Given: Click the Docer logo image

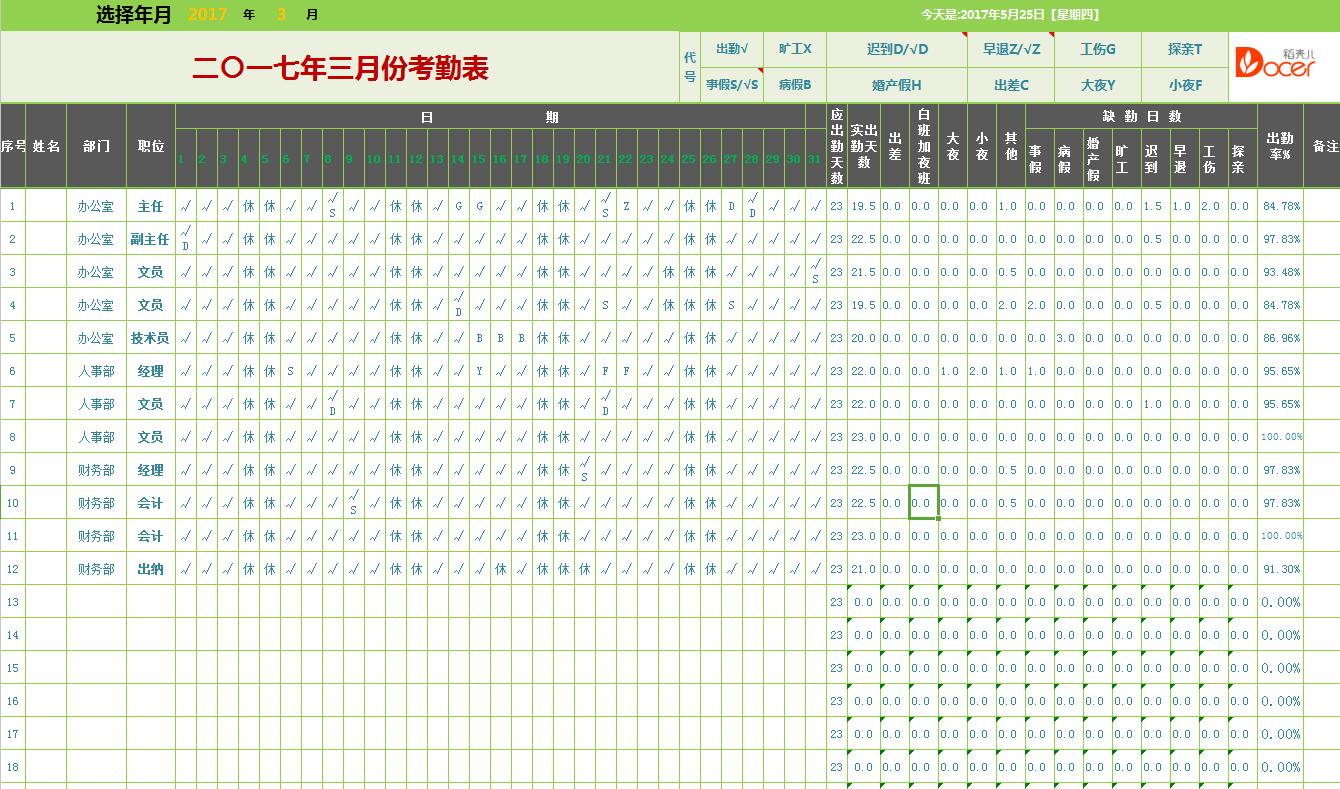Looking at the screenshot, I should [x=1275, y=63].
